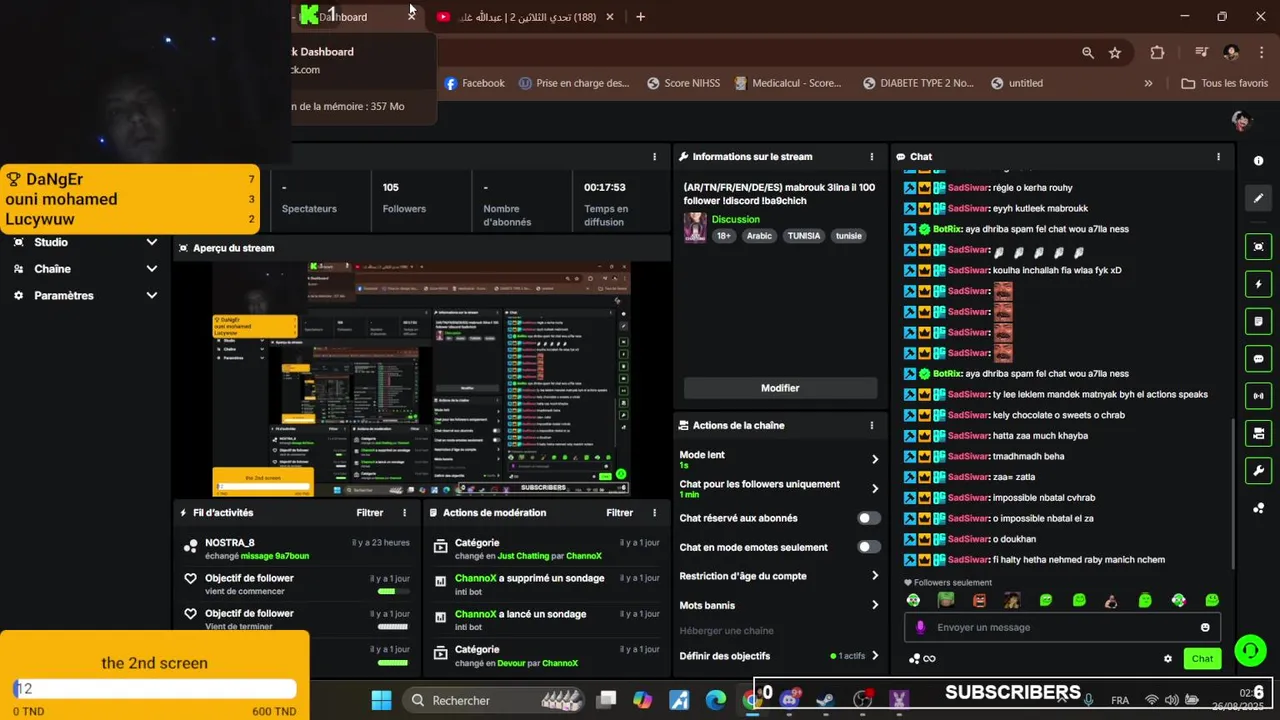Click the lightning bolt quick actions icon
Screen dimensions: 1280x720
[x=1258, y=284]
